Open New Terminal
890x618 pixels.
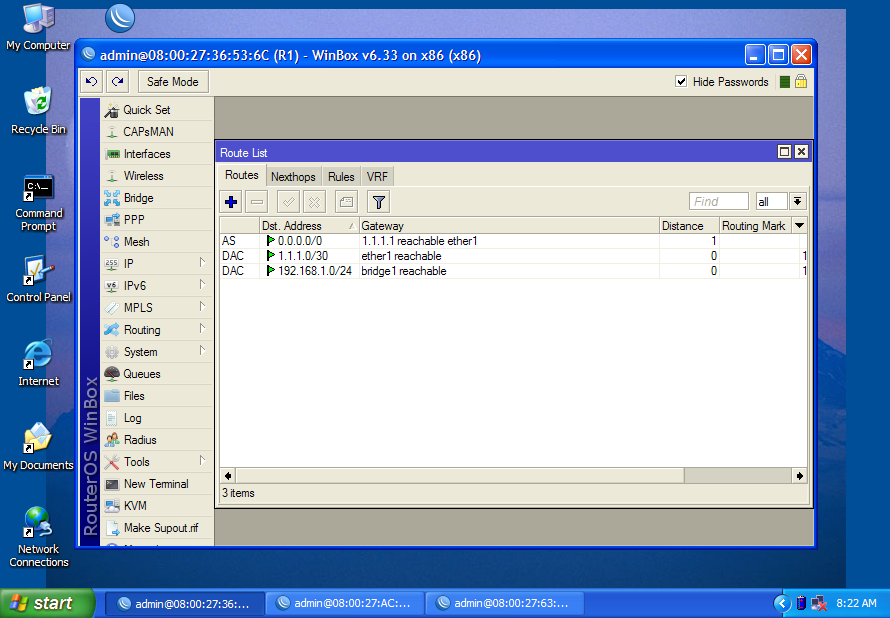157,484
